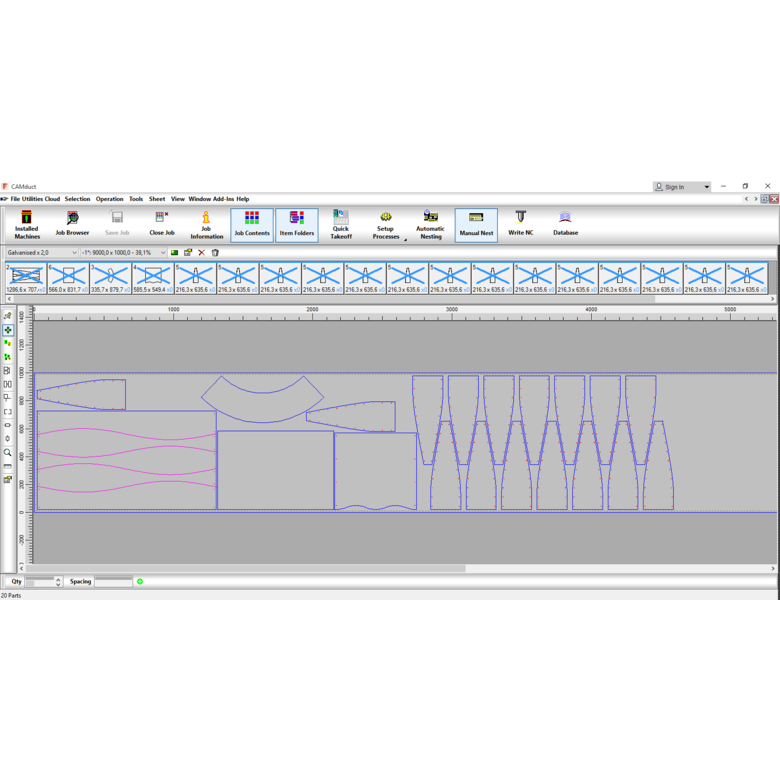Click the horizontal oval tool in left toolbar
Viewport: 780px width, 780px height.
click(x=7, y=425)
